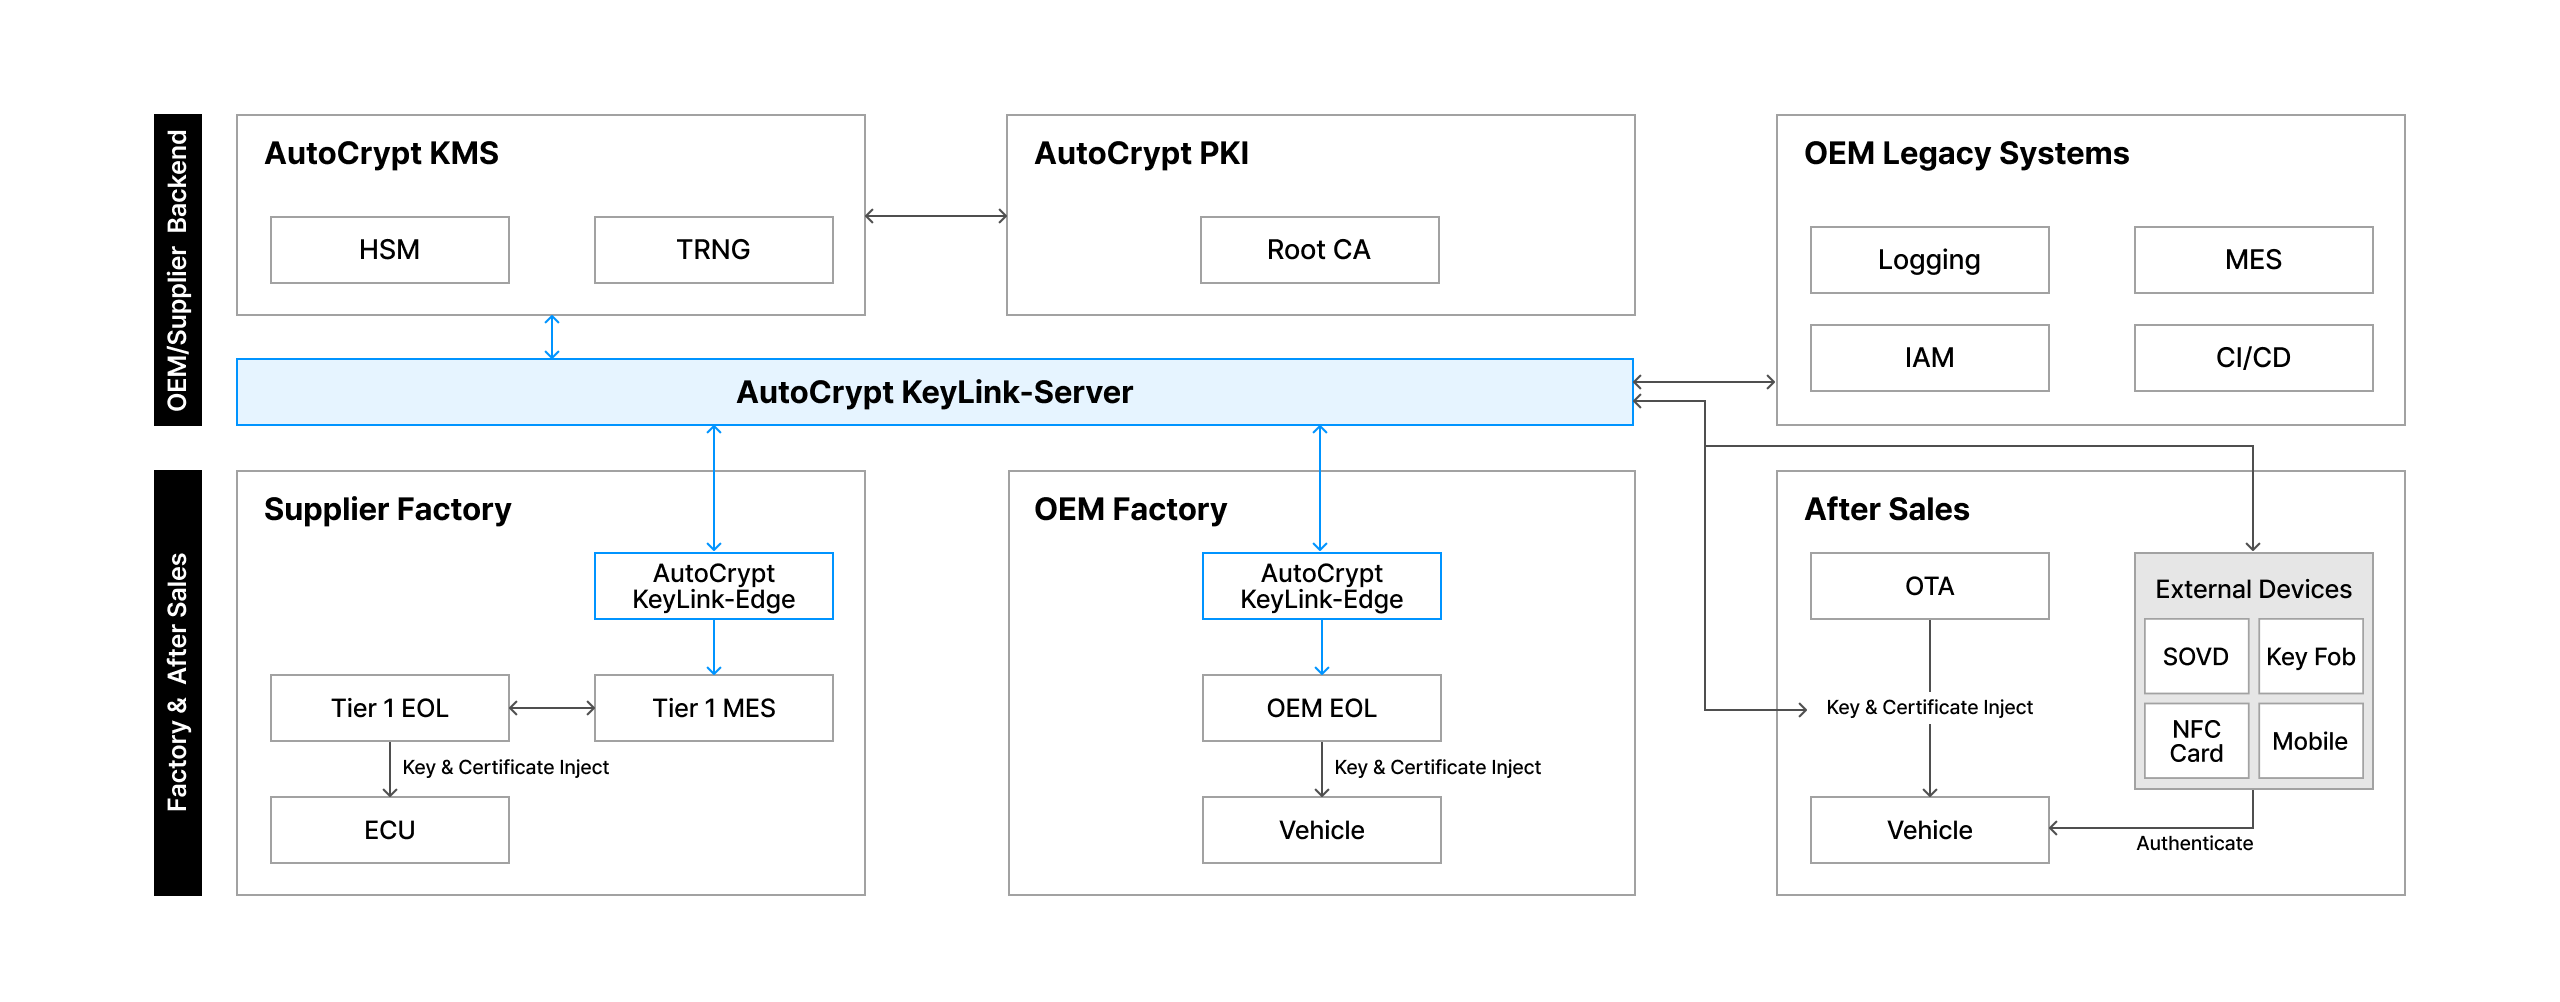Image resolution: width=2560 pixels, height=1002 pixels.
Task: Click the HSM box in AutoCrypt KMS
Action: pyautogui.click(x=389, y=250)
